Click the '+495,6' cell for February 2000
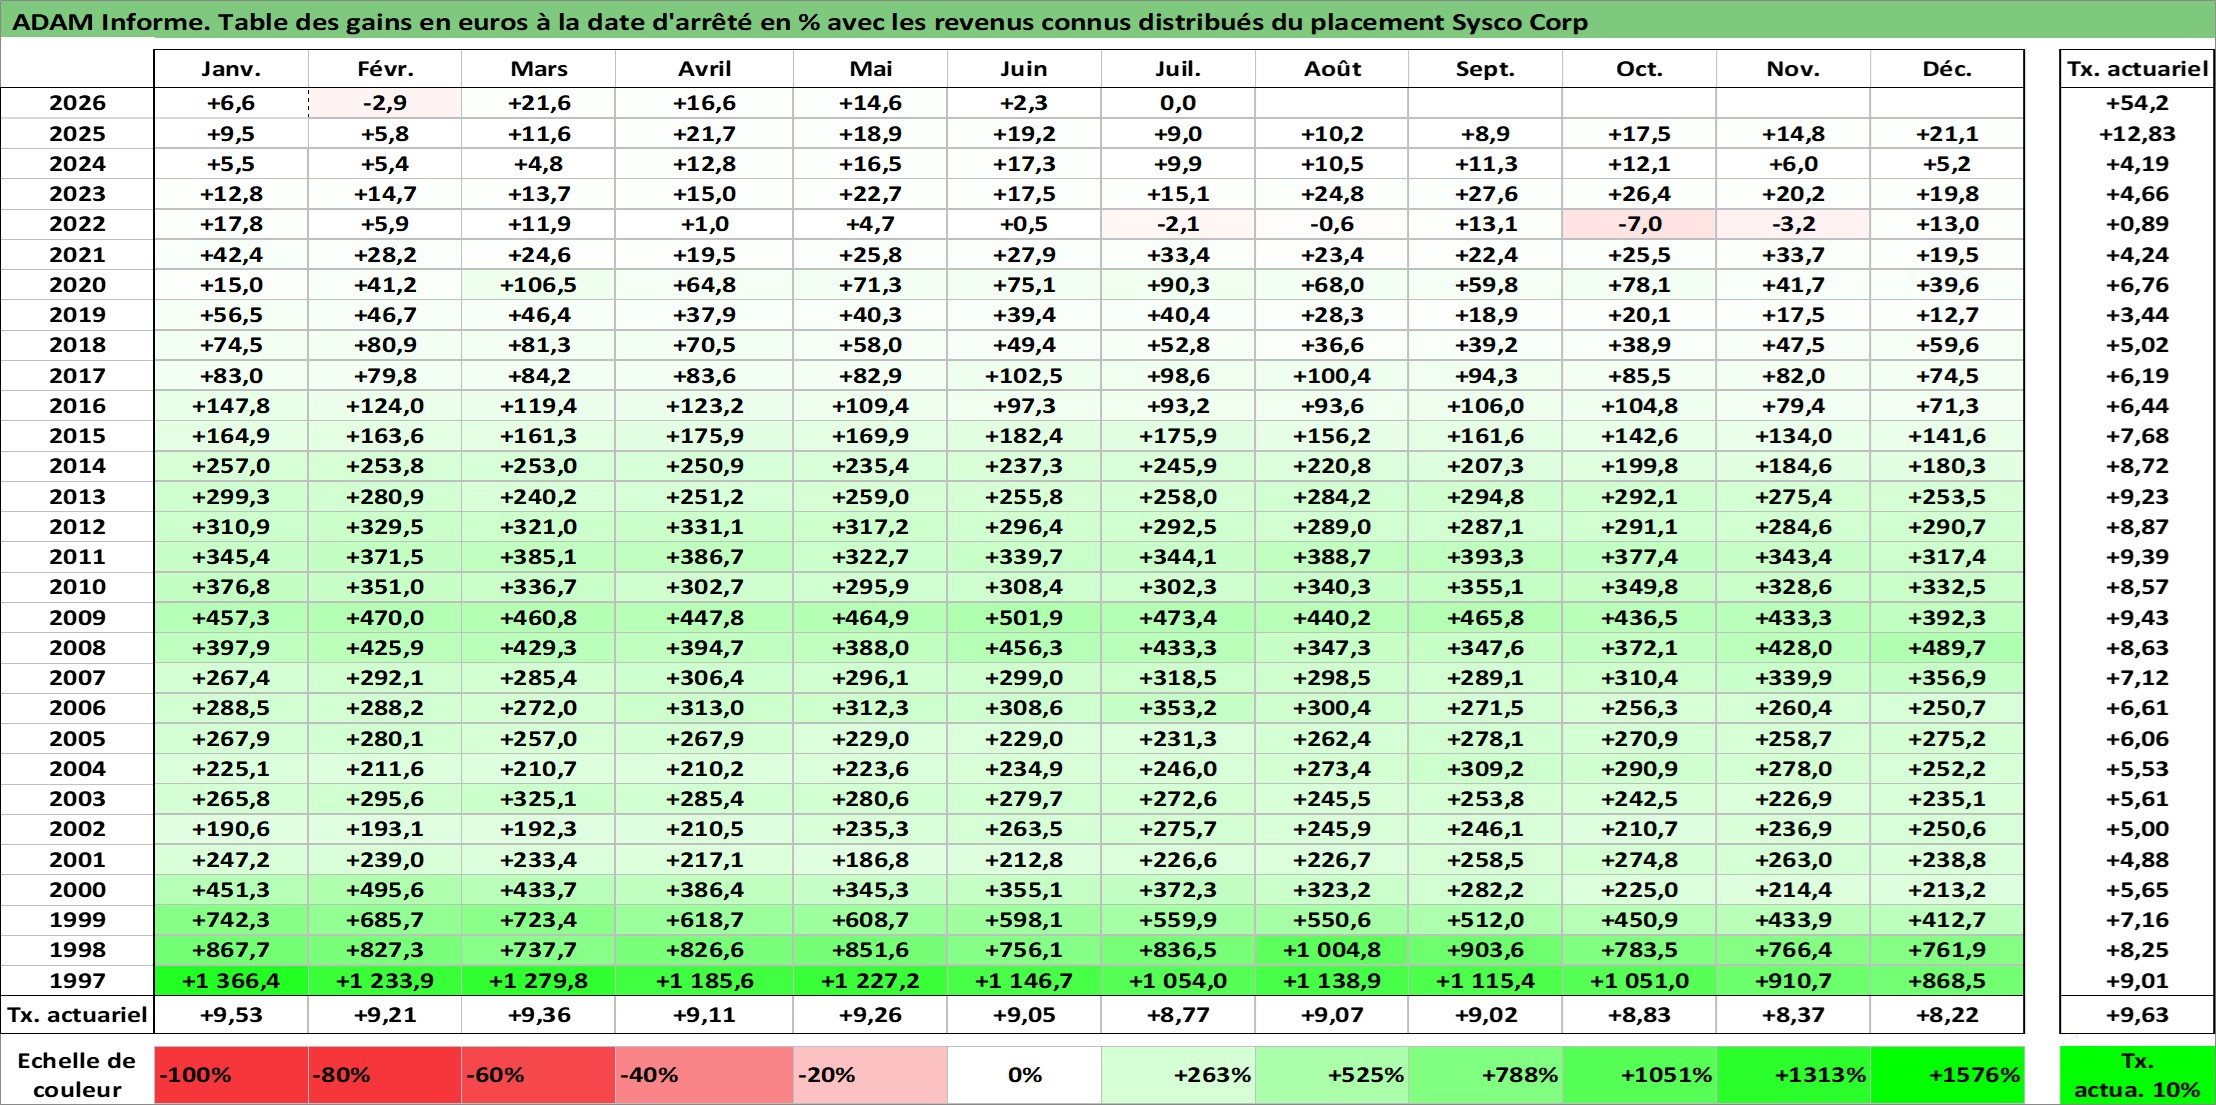Viewport: 2216px width, 1105px height. [x=385, y=890]
